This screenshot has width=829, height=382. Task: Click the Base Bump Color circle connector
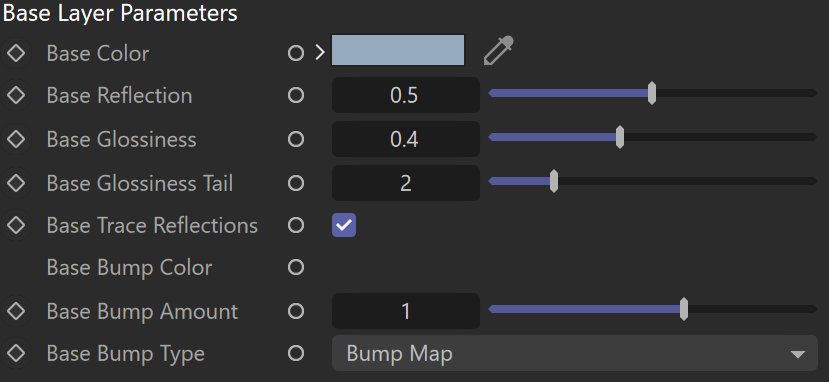pos(296,267)
